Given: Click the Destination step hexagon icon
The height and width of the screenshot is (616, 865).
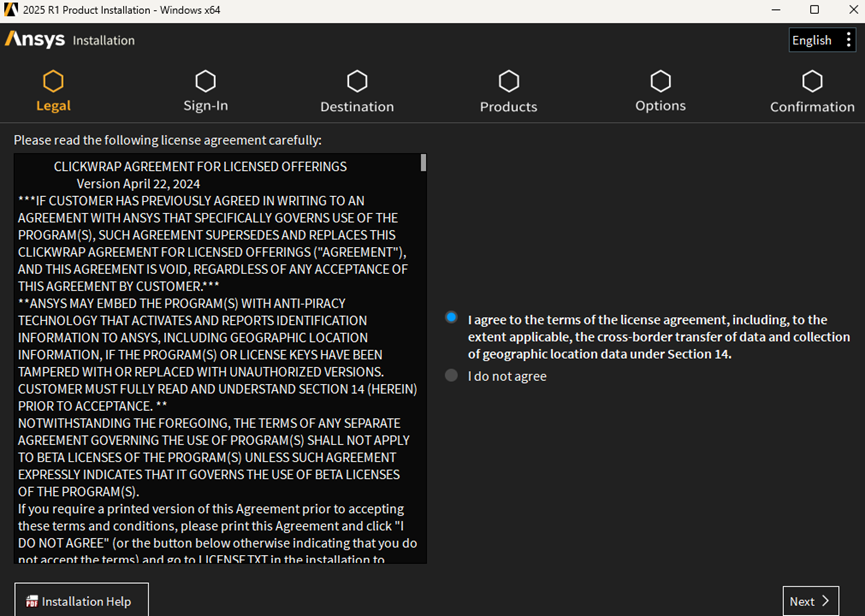Looking at the screenshot, I should pyautogui.click(x=357, y=82).
